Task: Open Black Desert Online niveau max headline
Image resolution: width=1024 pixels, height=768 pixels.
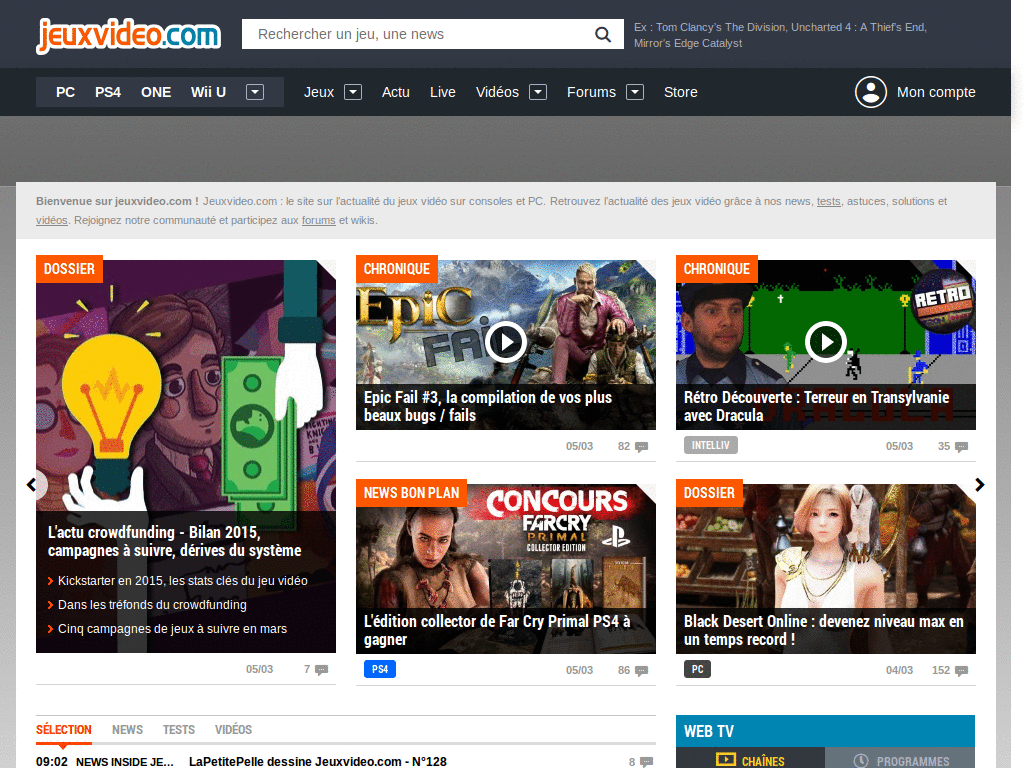Action: coord(824,630)
